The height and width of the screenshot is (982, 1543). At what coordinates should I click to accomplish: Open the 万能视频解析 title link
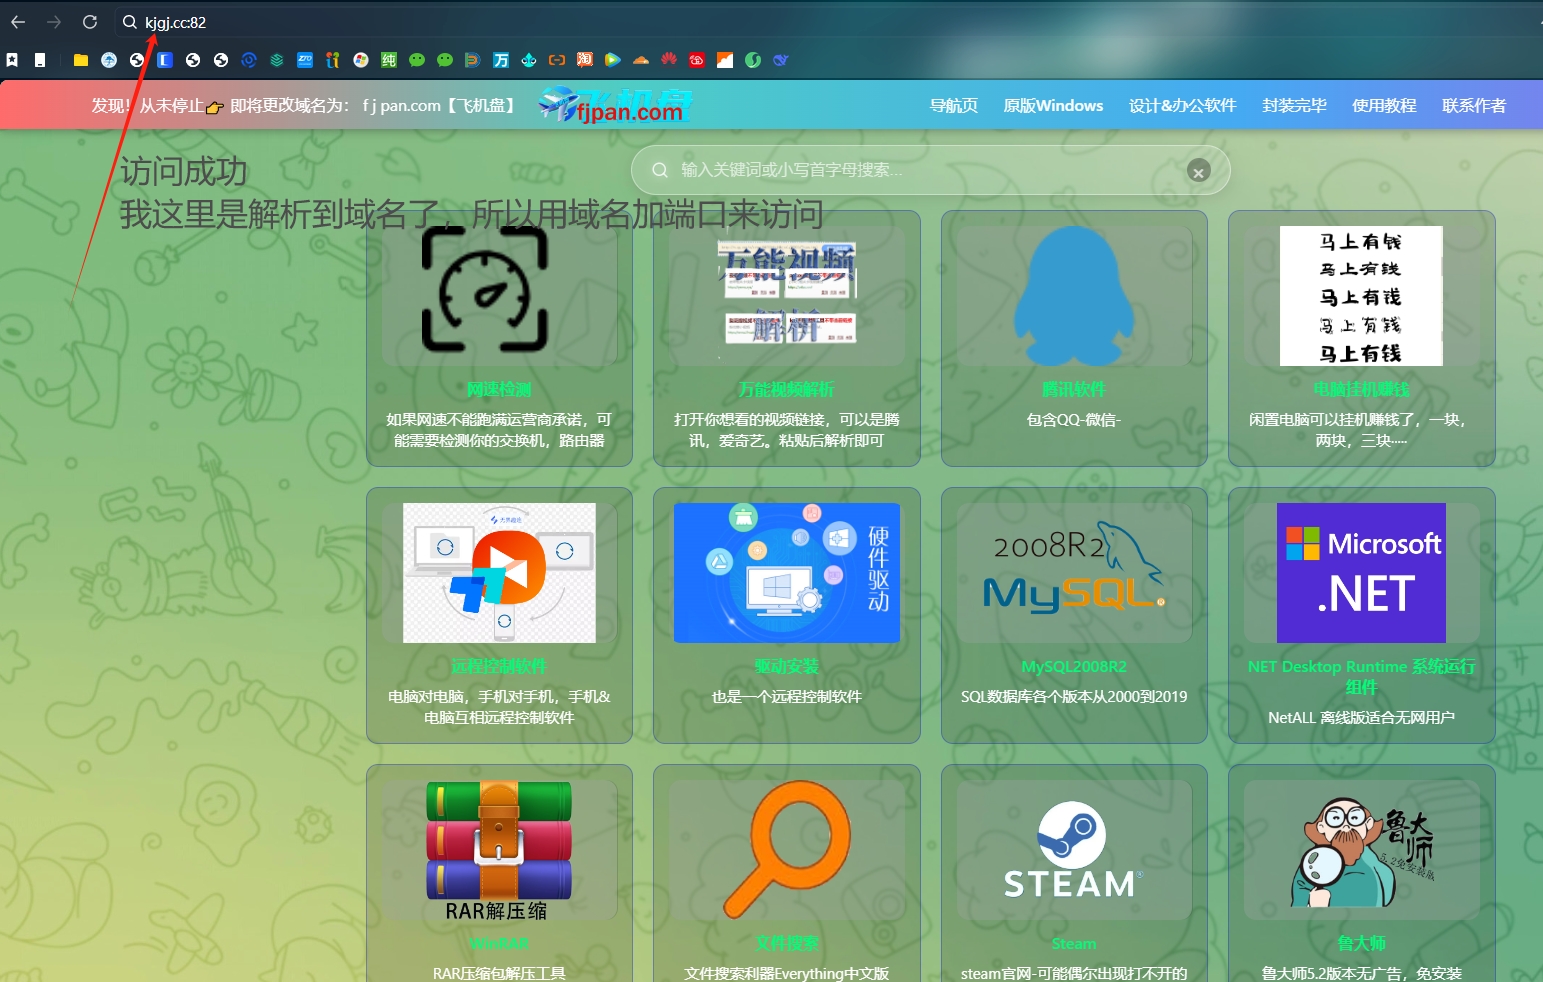click(787, 389)
